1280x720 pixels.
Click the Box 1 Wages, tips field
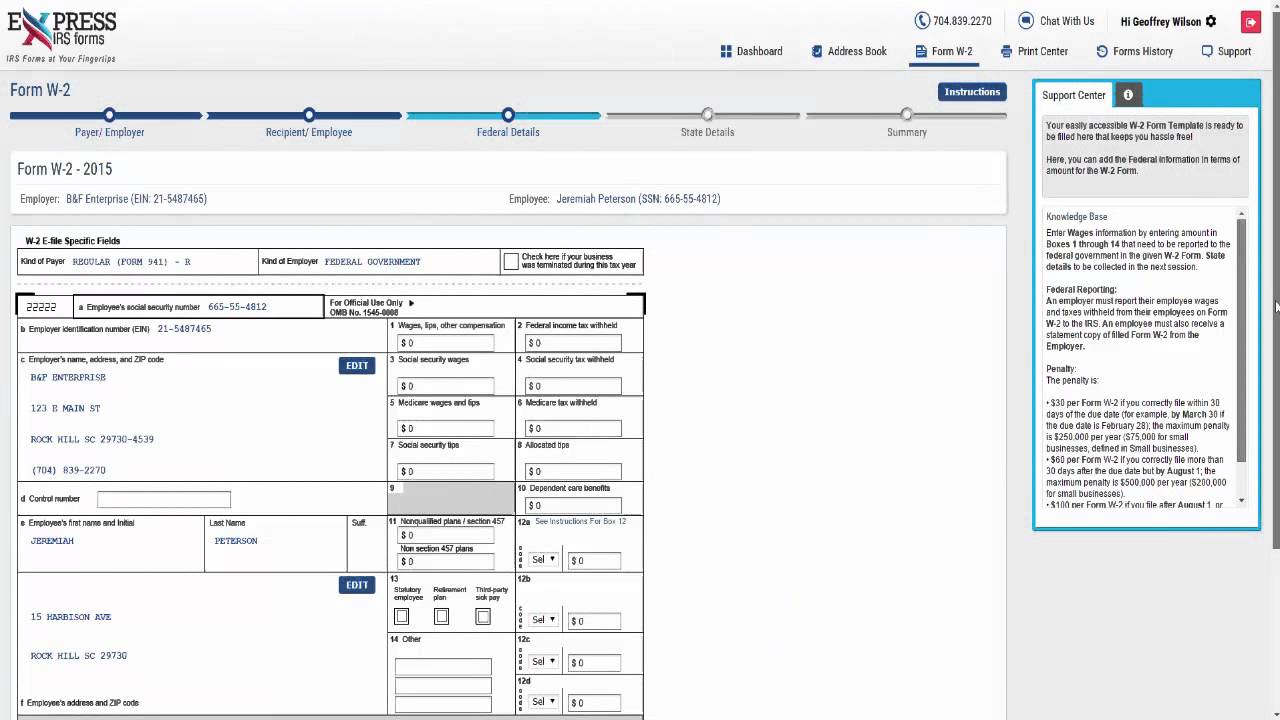pyautogui.click(x=446, y=343)
